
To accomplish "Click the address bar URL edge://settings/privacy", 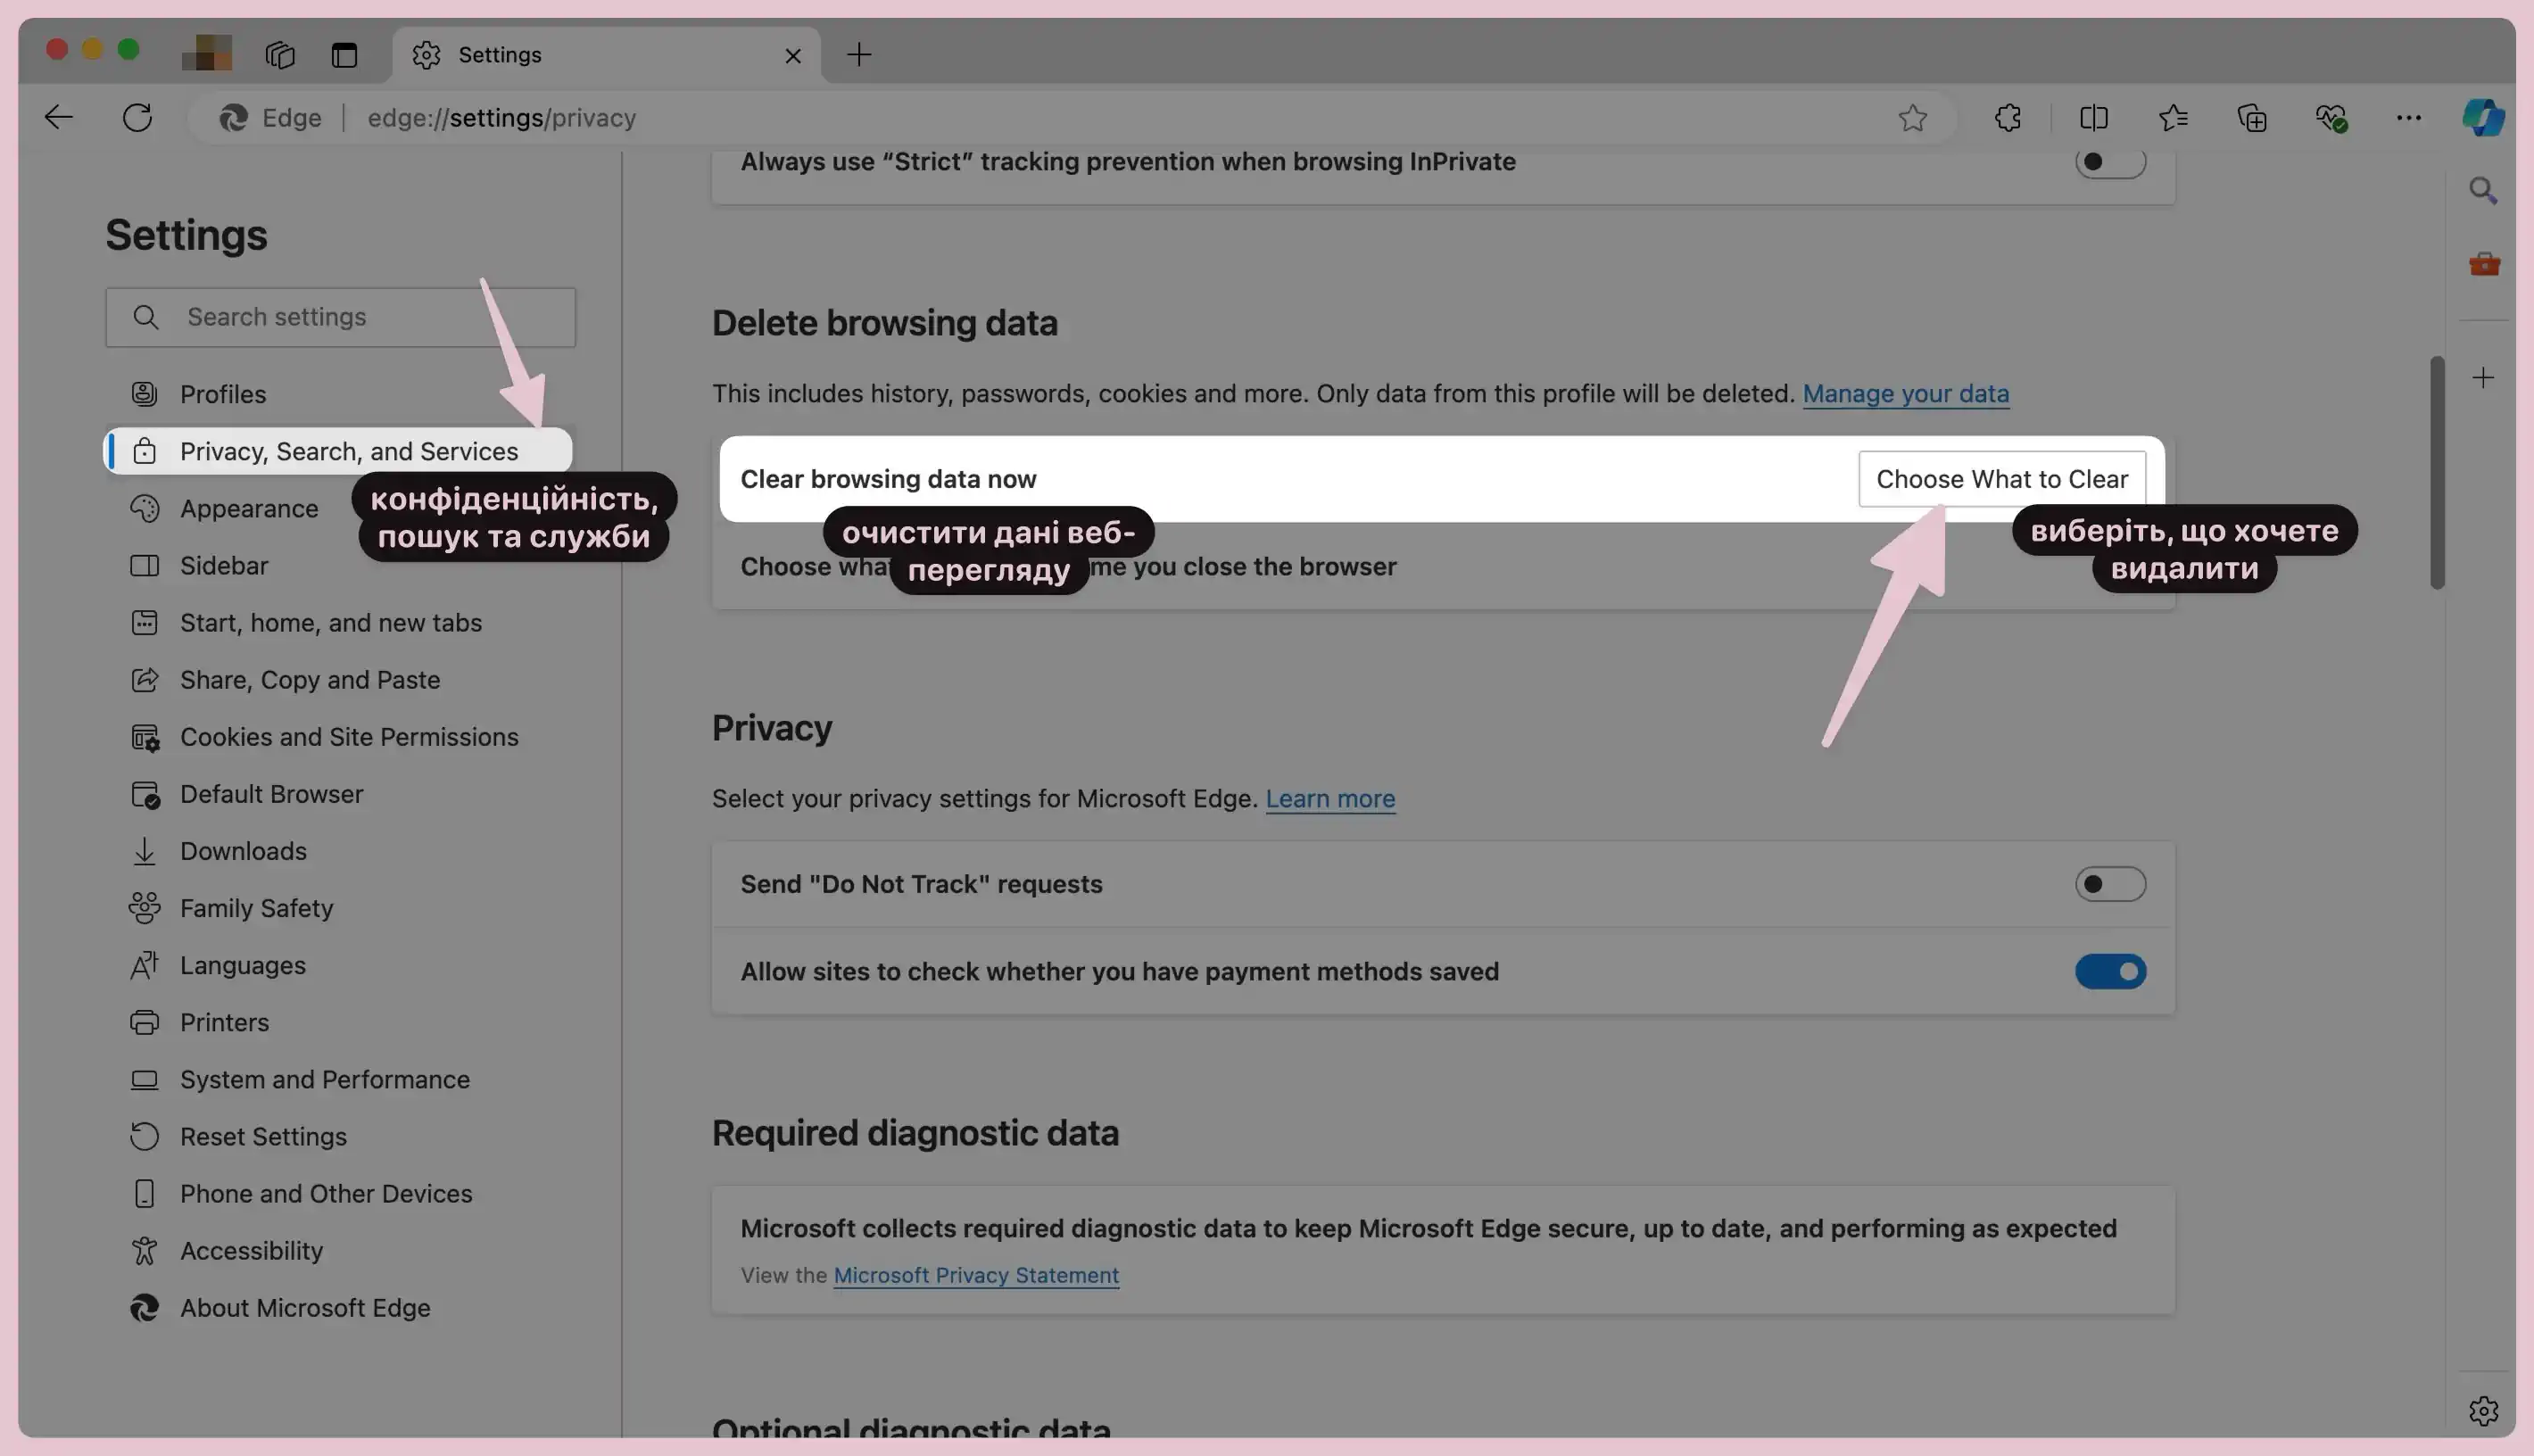I will click(x=502, y=117).
